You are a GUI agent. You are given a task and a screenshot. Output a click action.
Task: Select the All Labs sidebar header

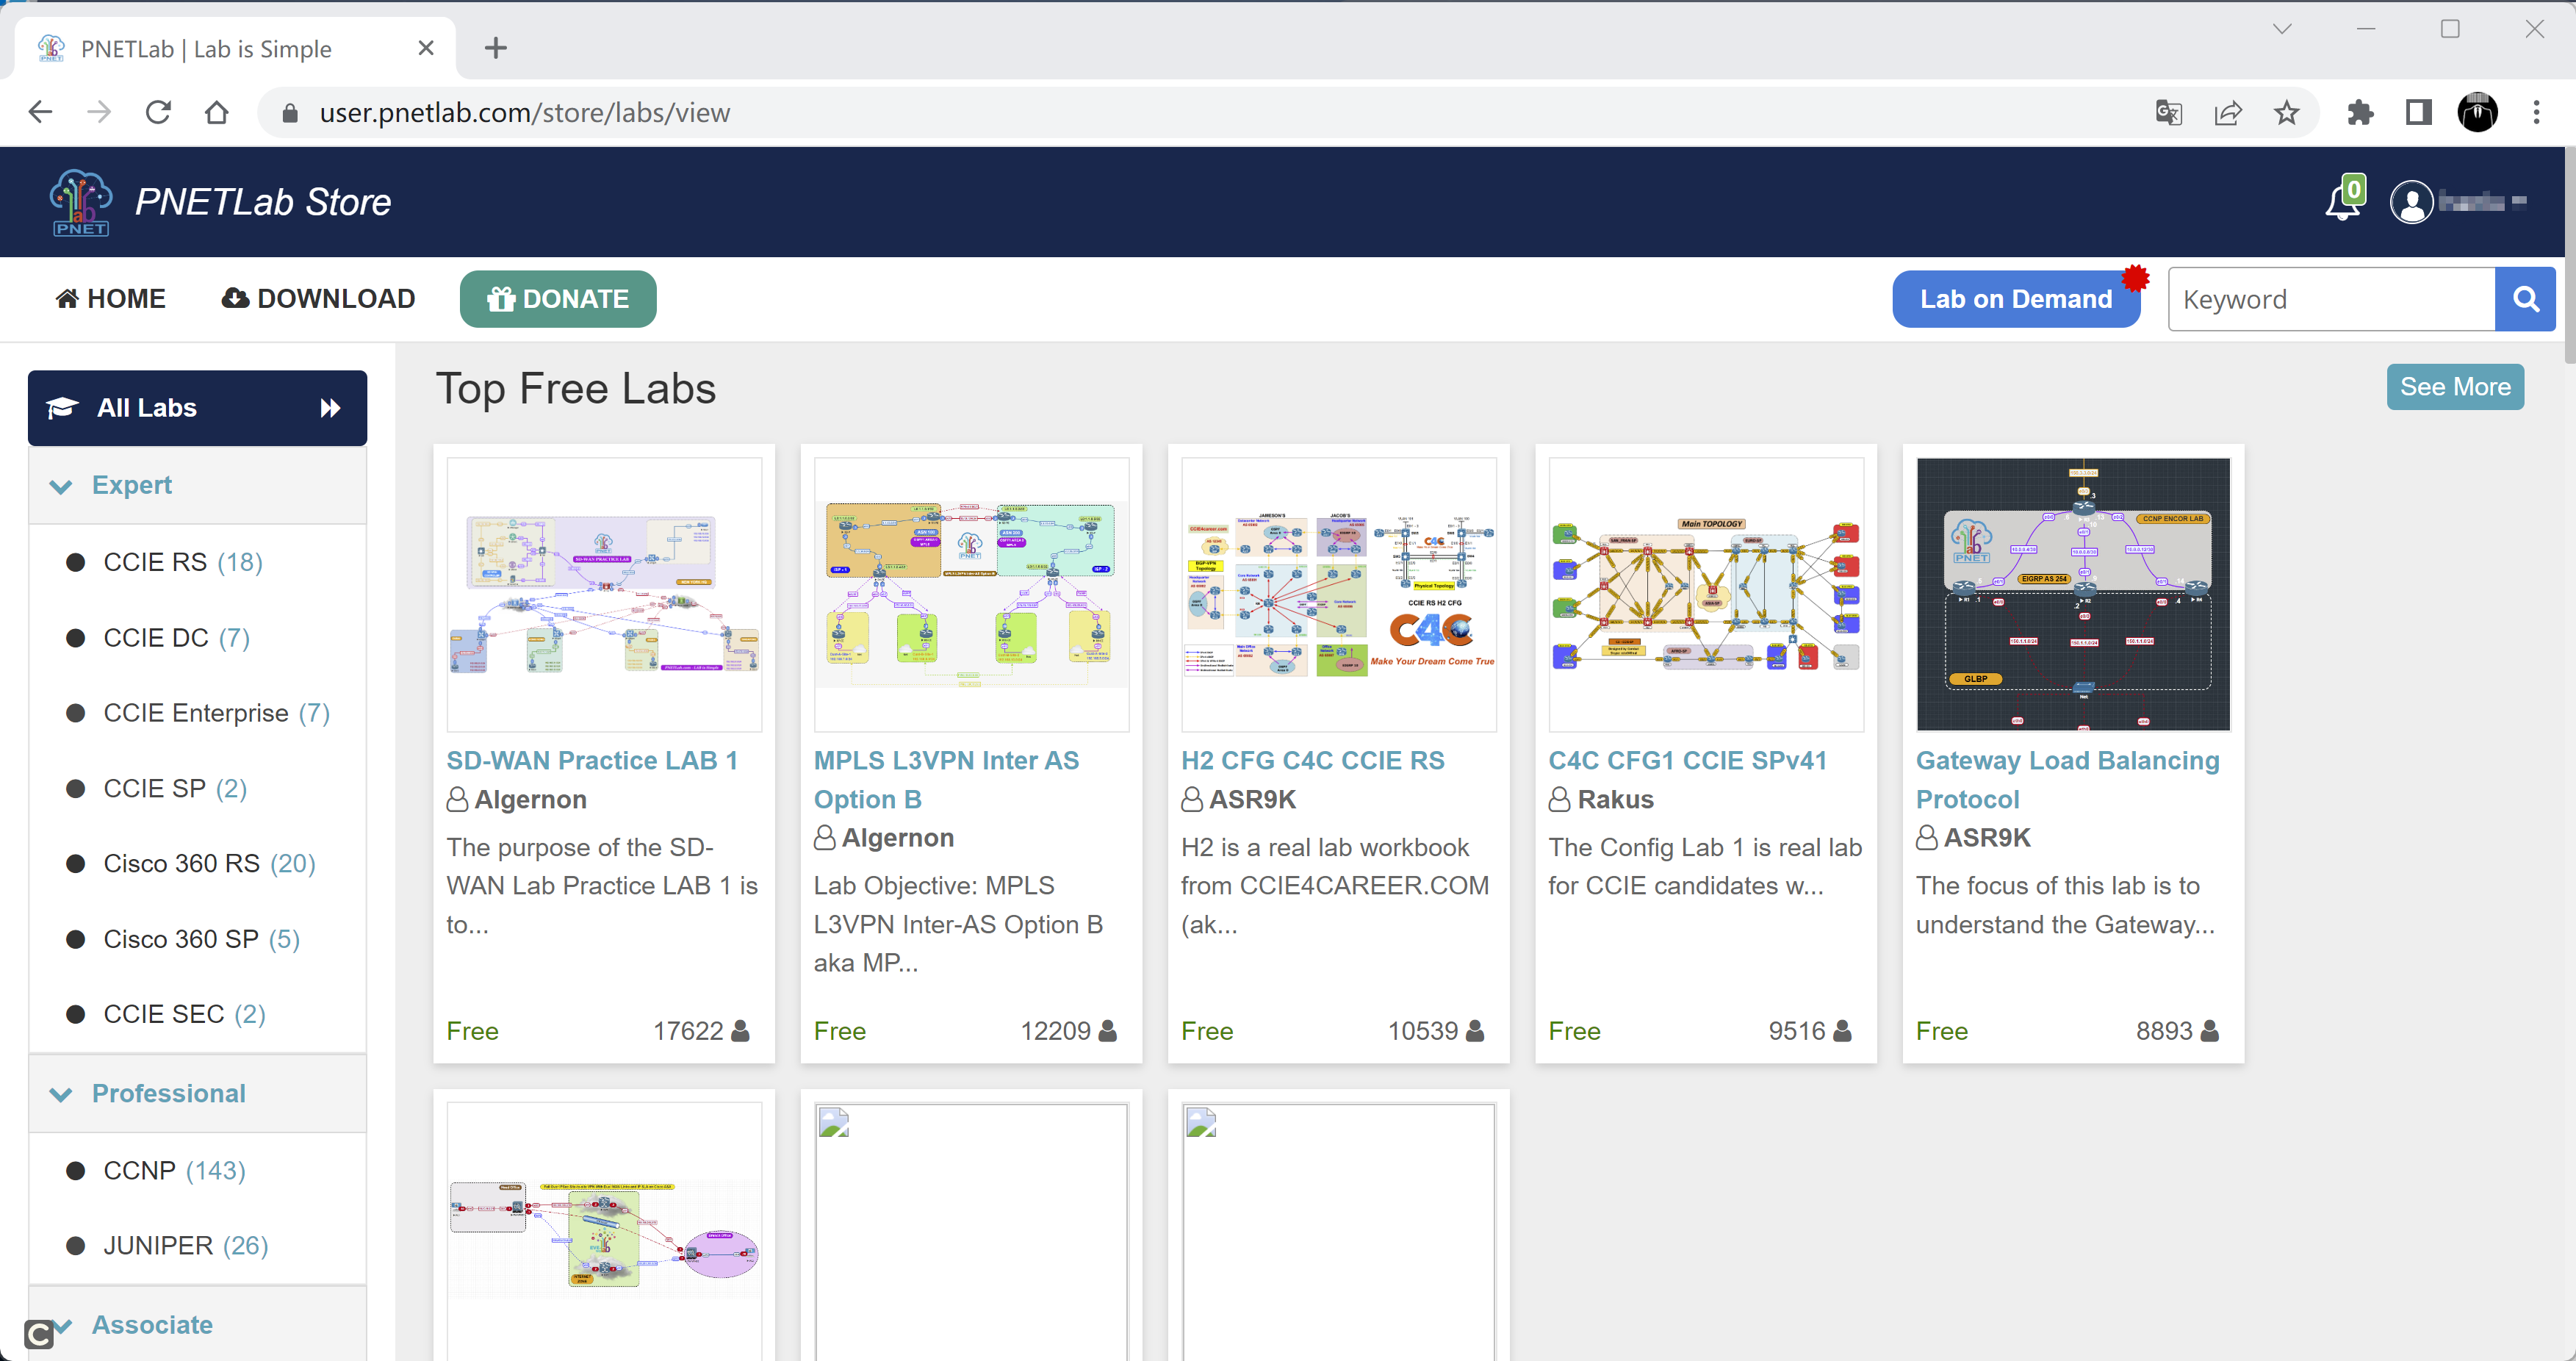197,408
